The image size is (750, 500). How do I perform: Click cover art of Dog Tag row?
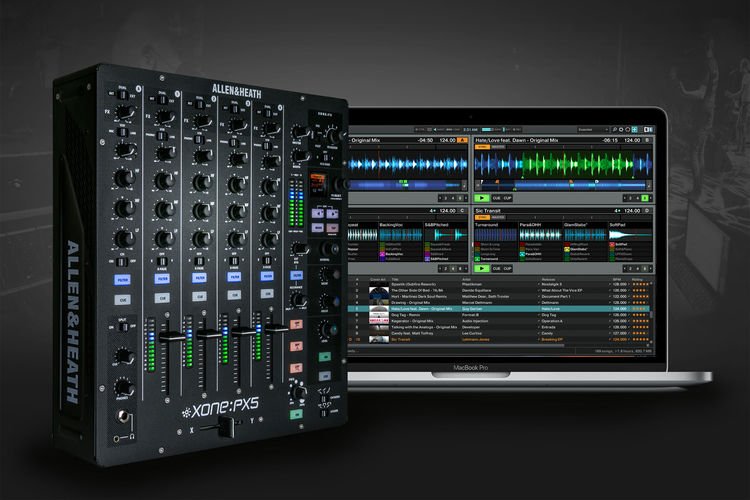[378, 315]
